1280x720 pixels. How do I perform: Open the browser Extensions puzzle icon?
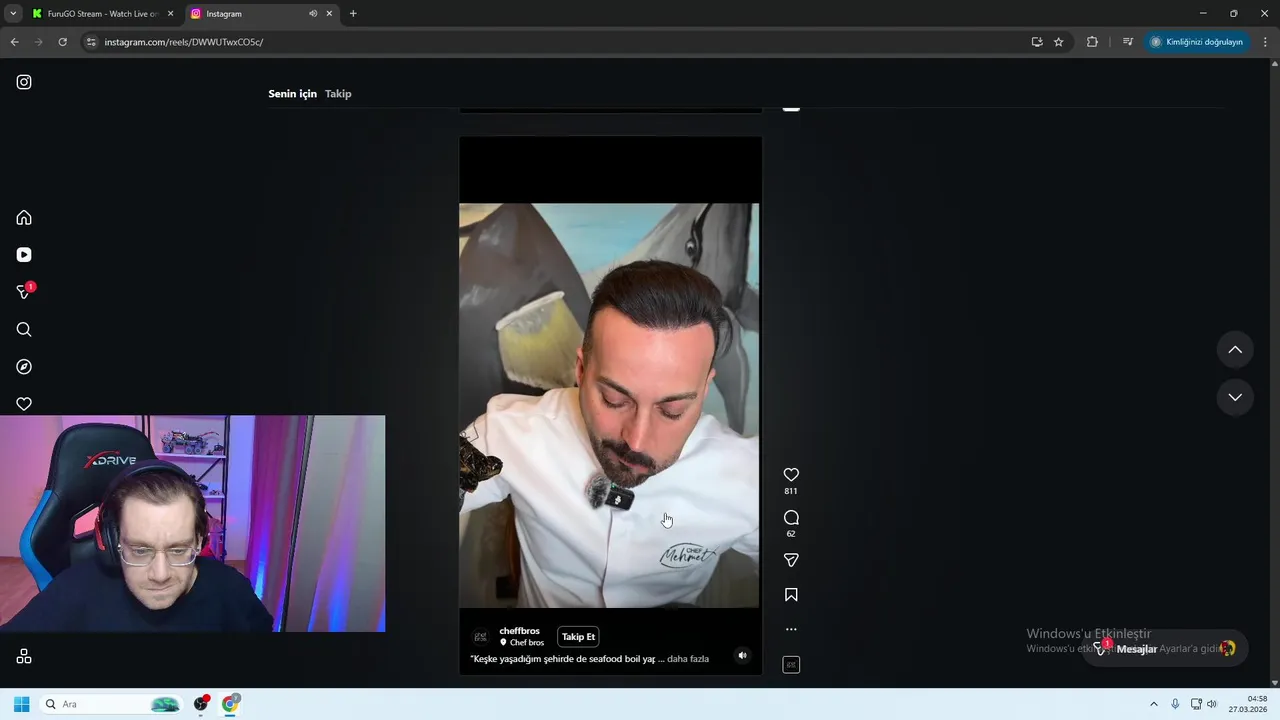click(x=1092, y=42)
